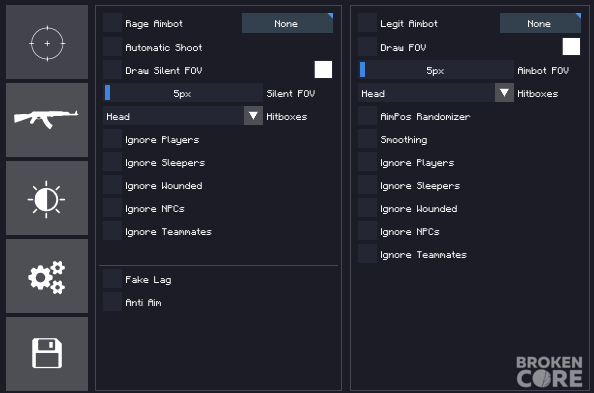Click Head value in Rage Hitboxes
Screen dimensions: 594x393
[118, 116]
